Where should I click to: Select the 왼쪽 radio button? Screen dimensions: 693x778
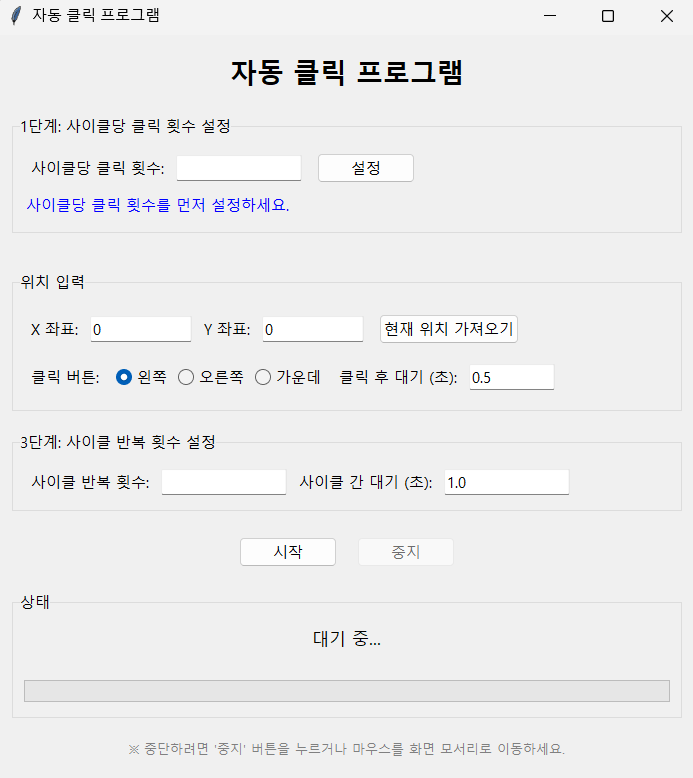click(125, 377)
